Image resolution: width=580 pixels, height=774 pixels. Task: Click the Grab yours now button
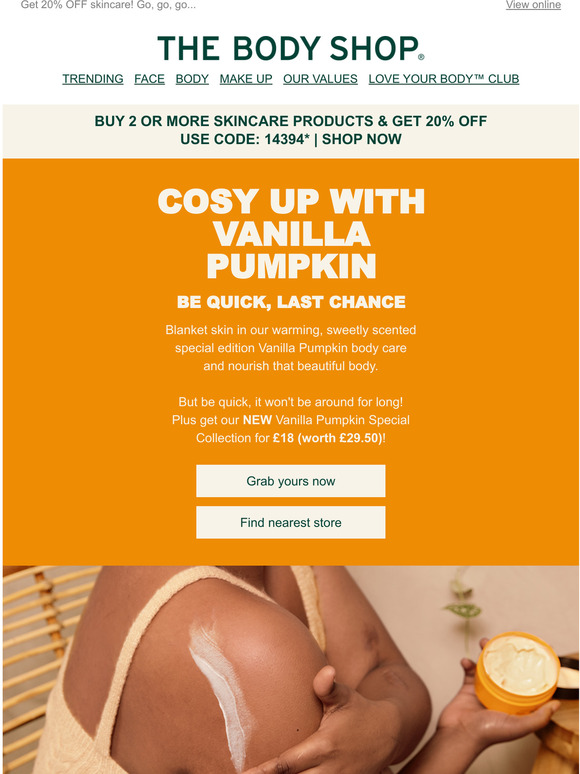tap(291, 481)
